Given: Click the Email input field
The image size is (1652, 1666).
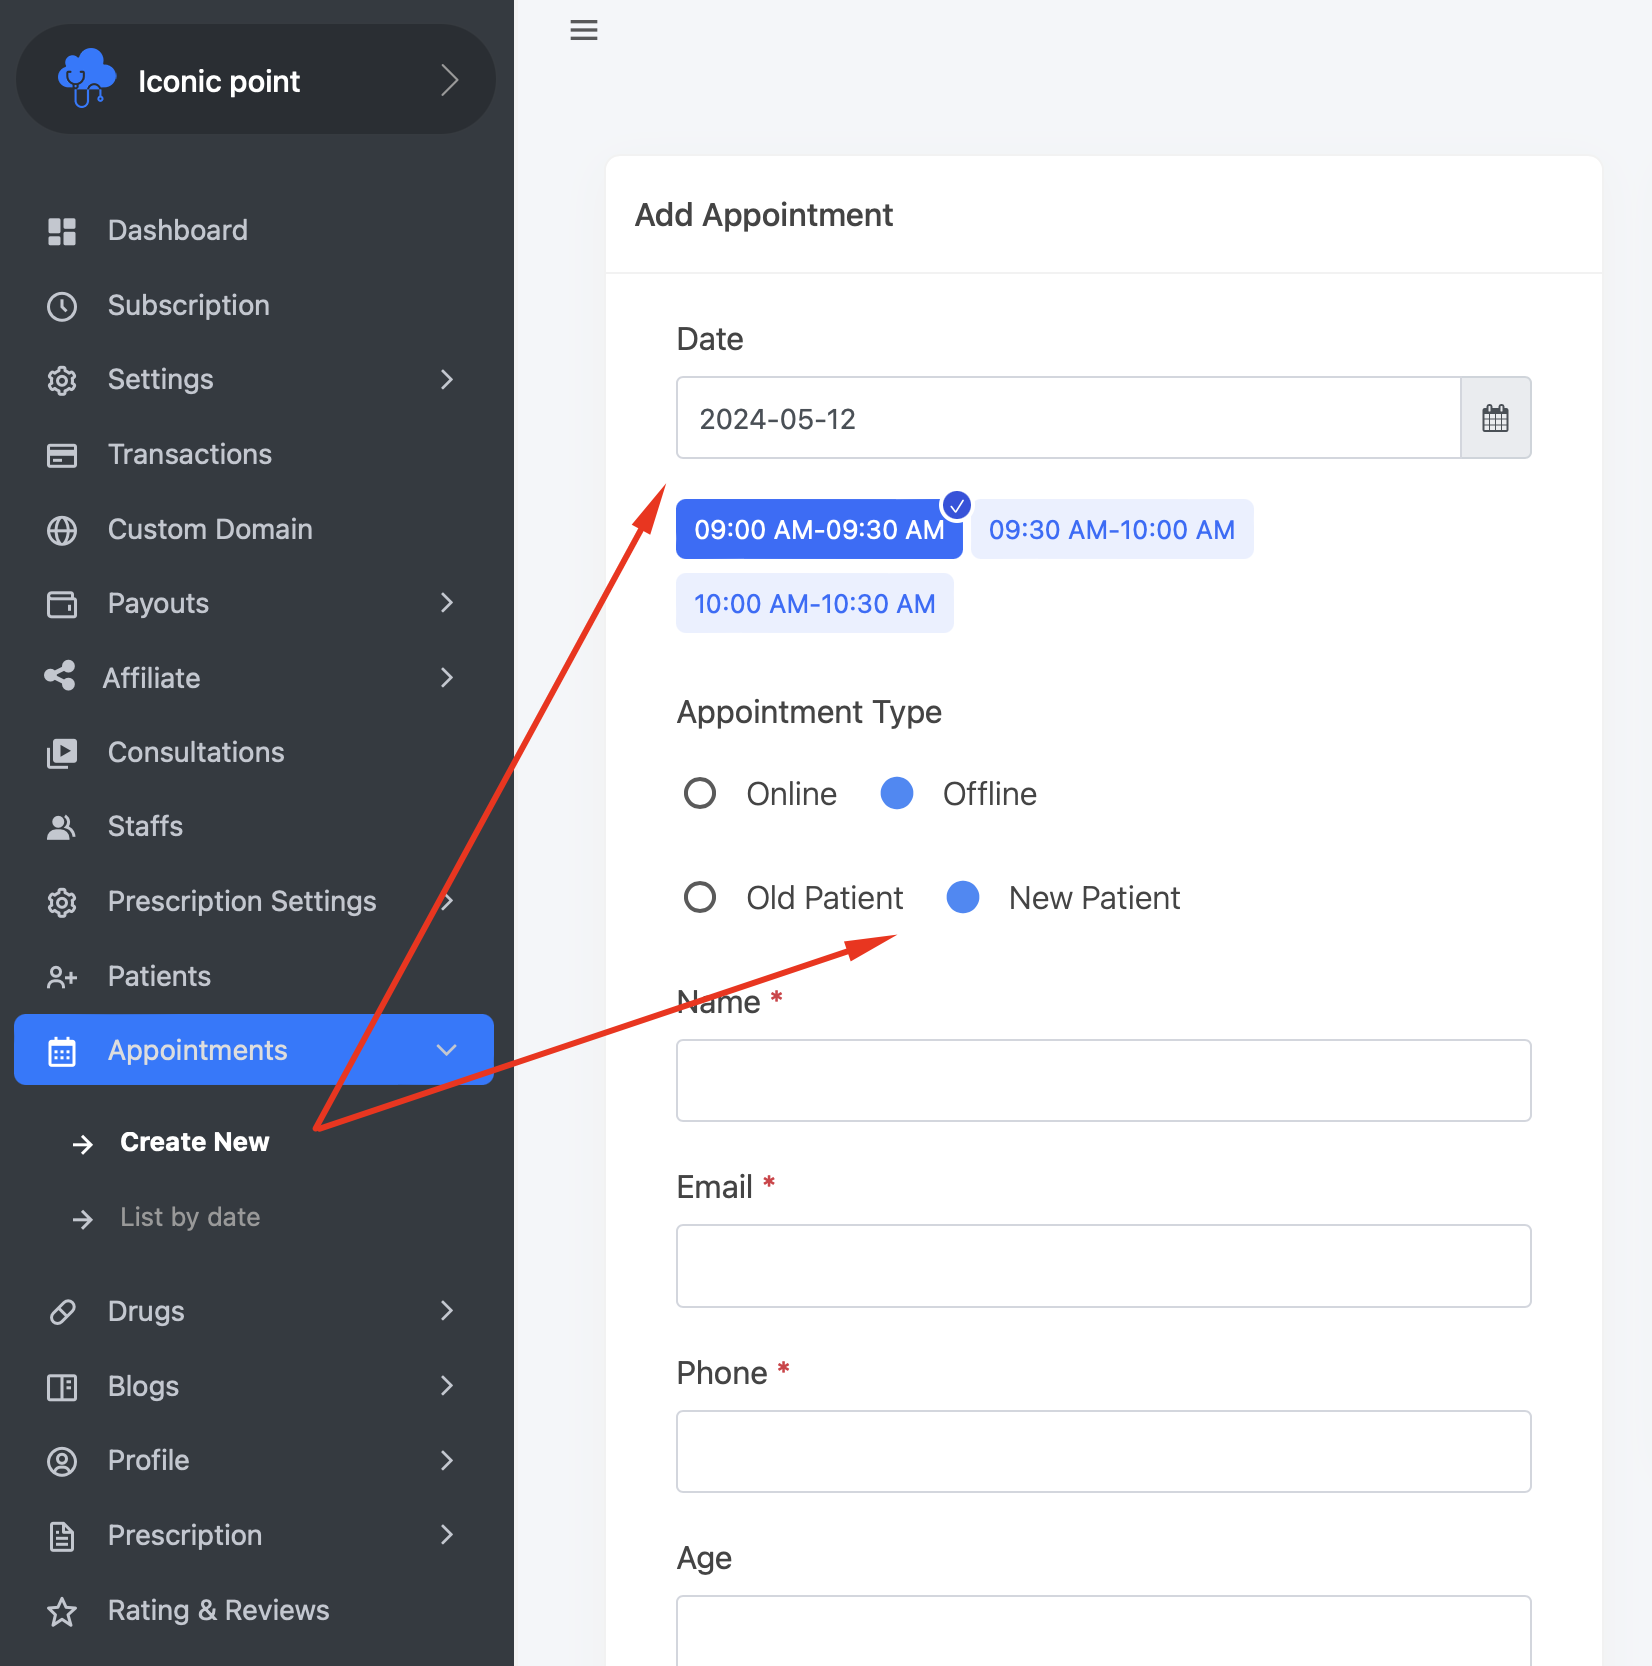Looking at the screenshot, I should tap(1104, 1266).
